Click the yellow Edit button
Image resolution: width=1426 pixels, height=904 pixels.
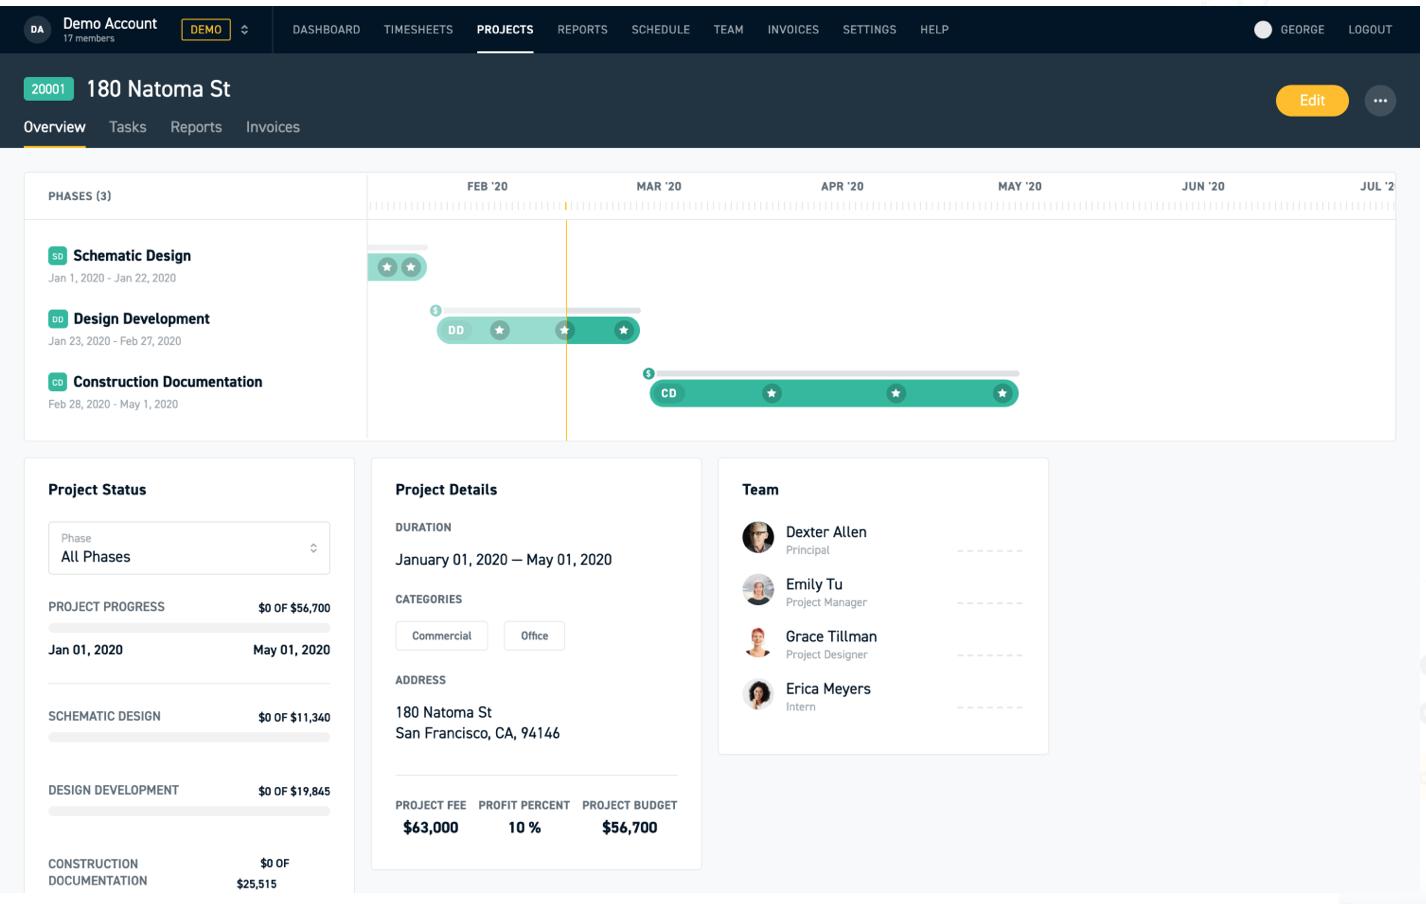click(x=1312, y=101)
